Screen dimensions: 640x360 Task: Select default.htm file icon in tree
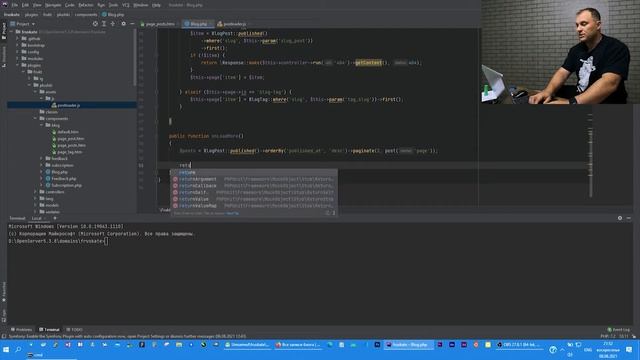[54, 132]
